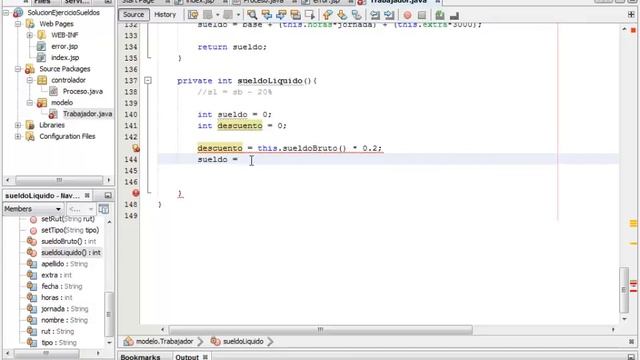Click Start Macro Recording red icon

407,15
